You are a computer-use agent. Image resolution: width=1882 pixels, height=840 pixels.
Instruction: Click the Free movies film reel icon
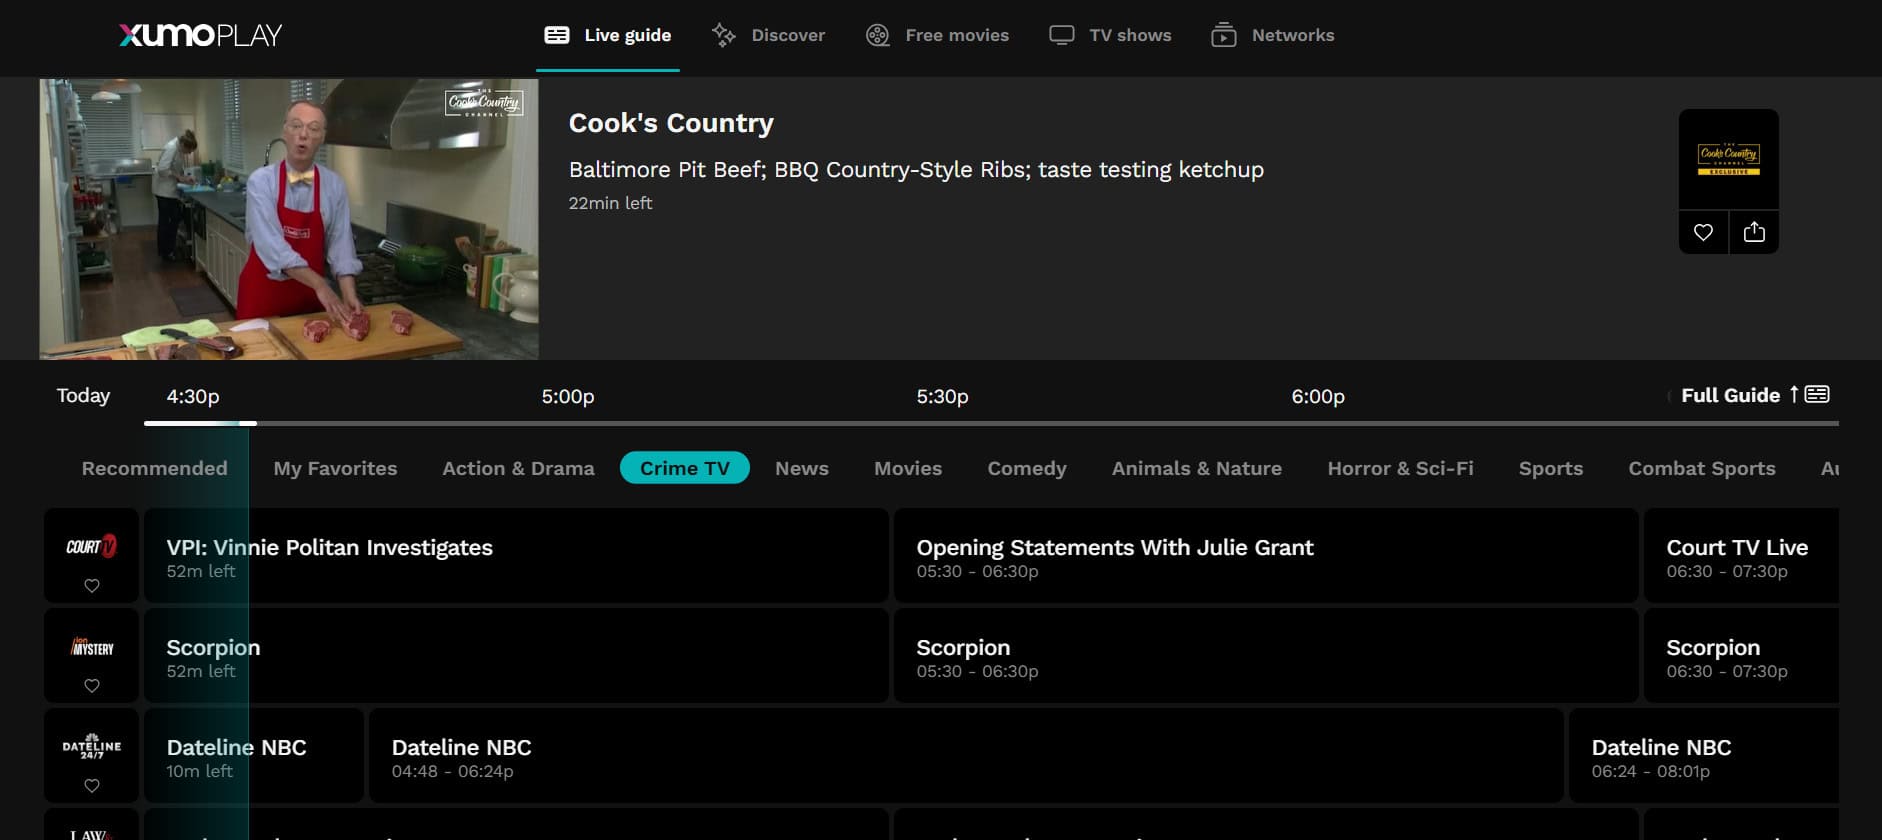[877, 35]
